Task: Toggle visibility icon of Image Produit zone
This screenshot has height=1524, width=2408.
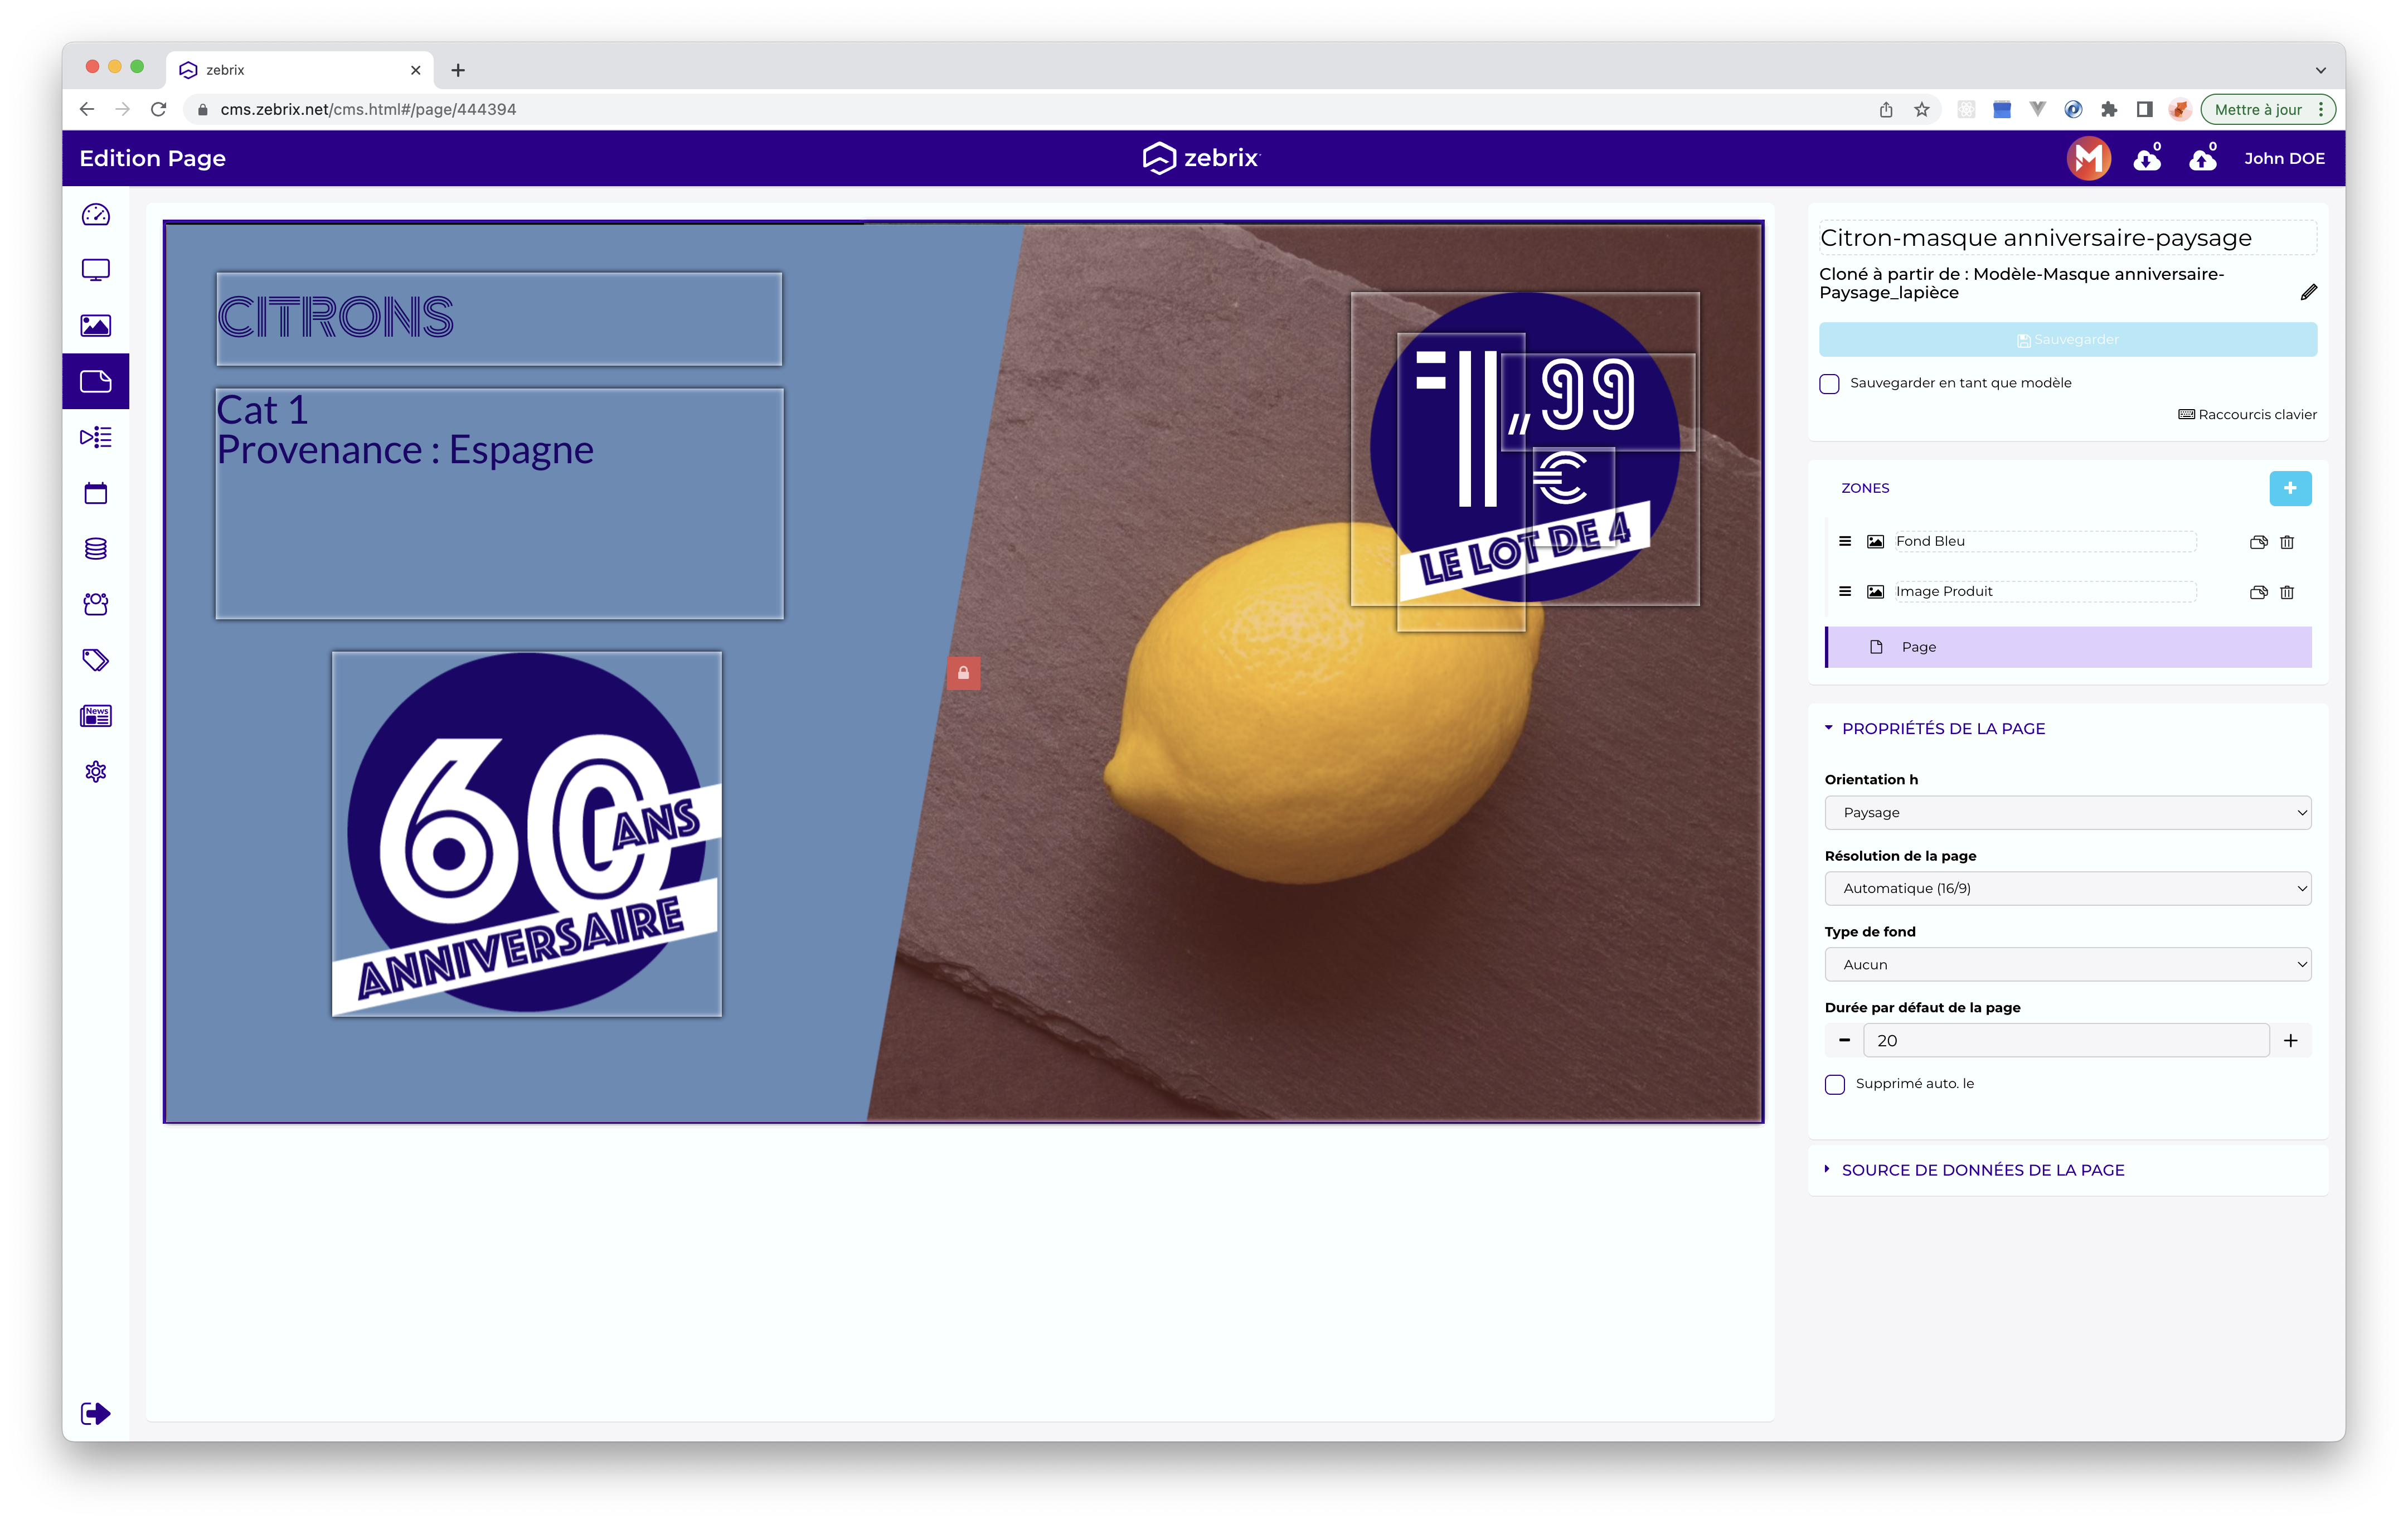Action: [2258, 592]
